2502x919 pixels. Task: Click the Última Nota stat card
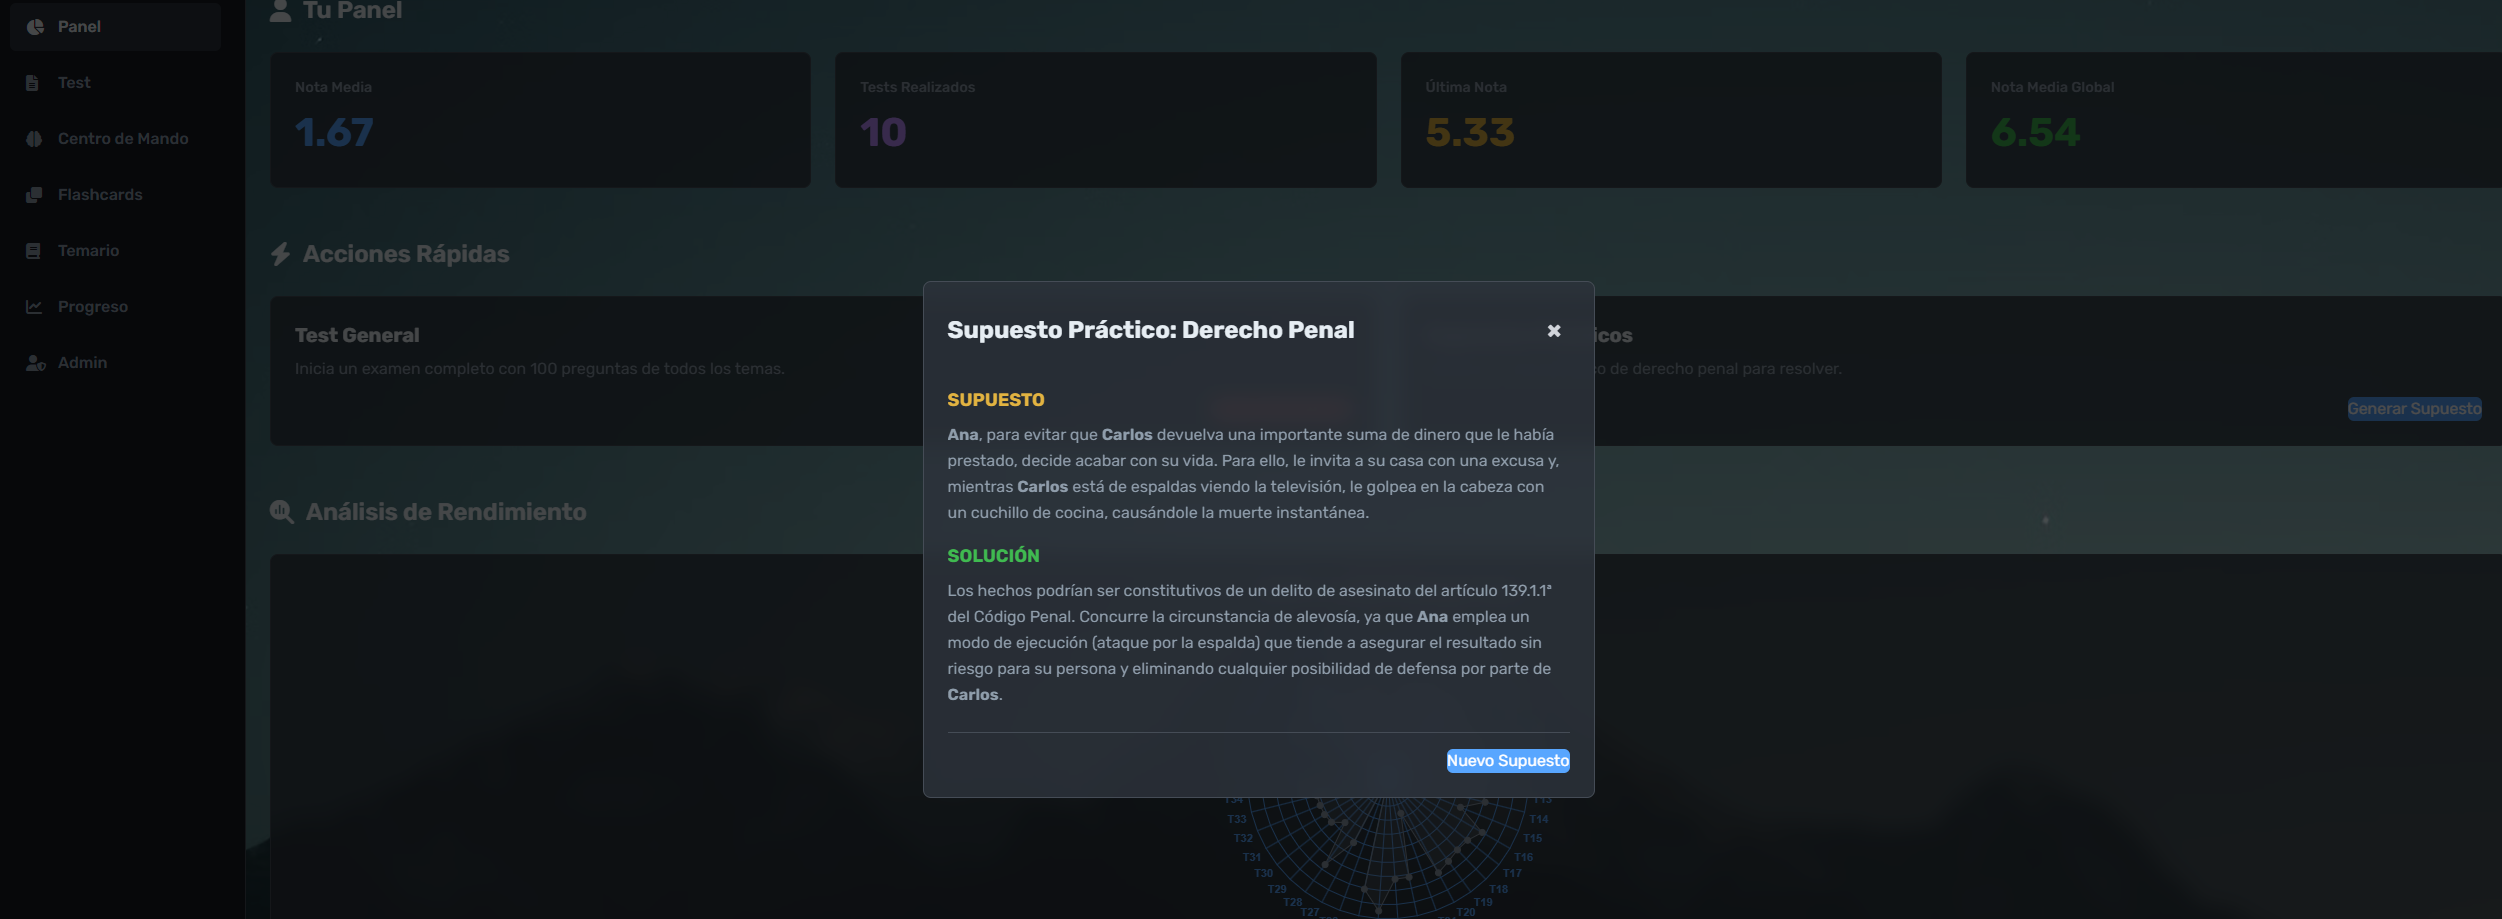pyautogui.click(x=1670, y=120)
